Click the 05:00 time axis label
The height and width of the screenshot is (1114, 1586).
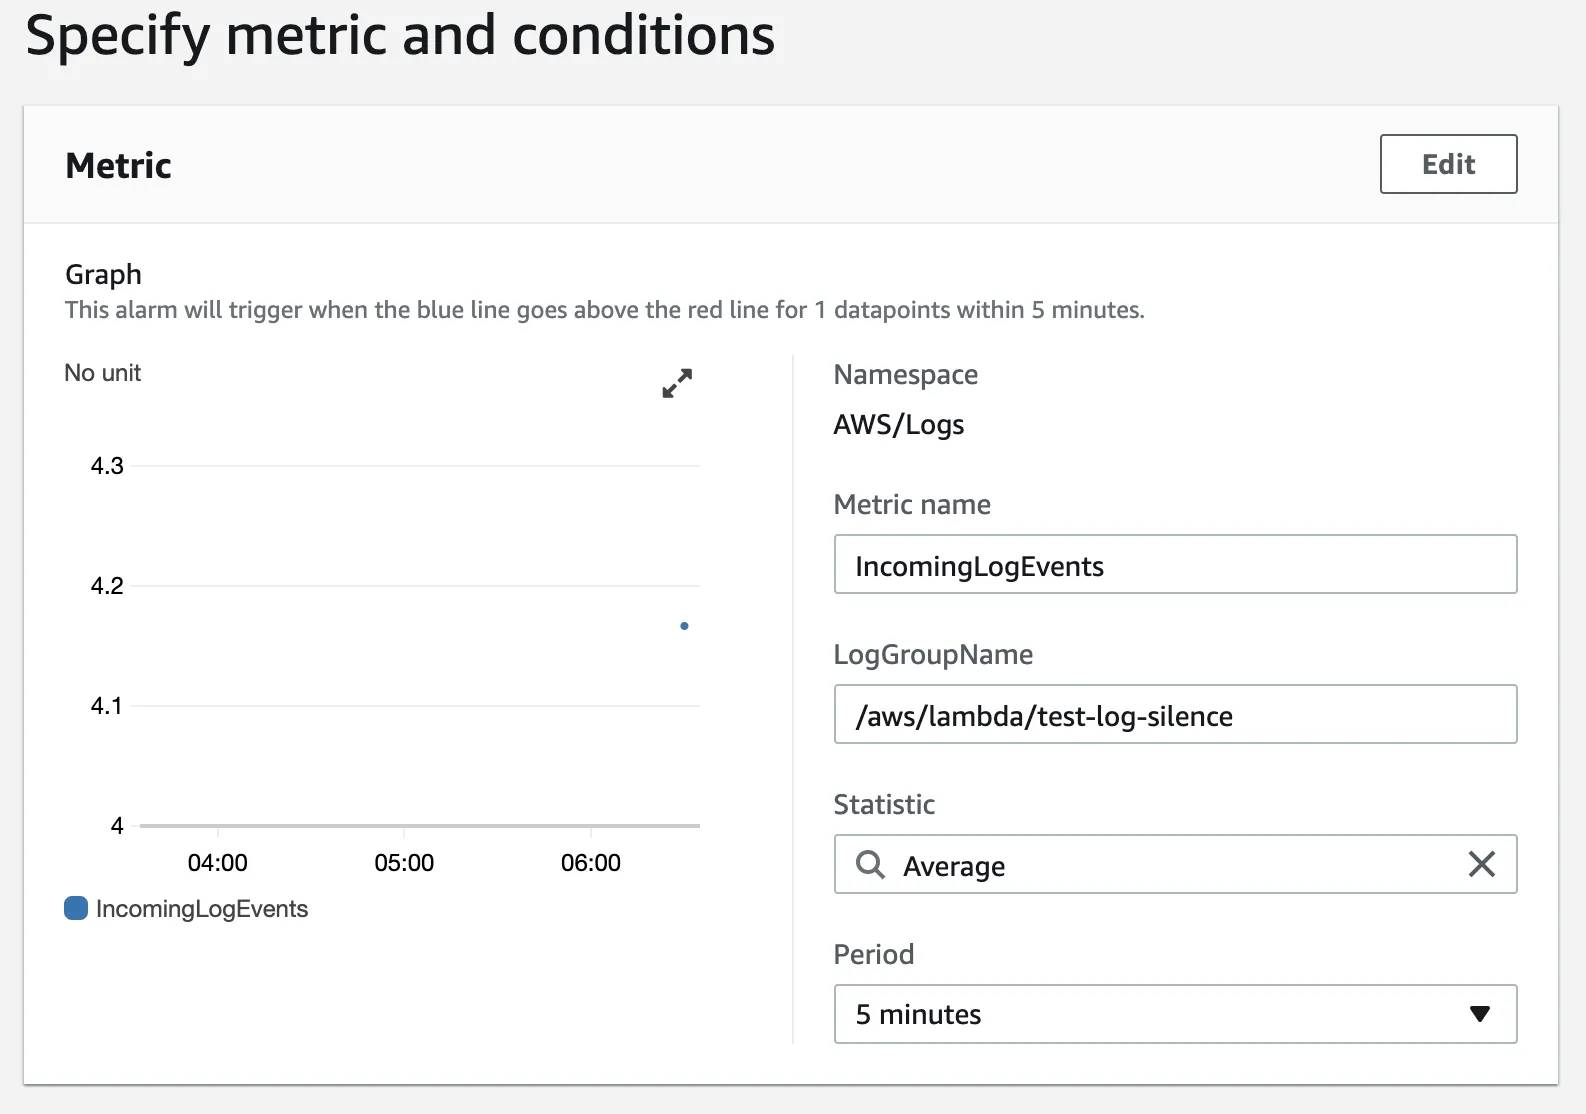pyautogui.click(x=404, y=863)
